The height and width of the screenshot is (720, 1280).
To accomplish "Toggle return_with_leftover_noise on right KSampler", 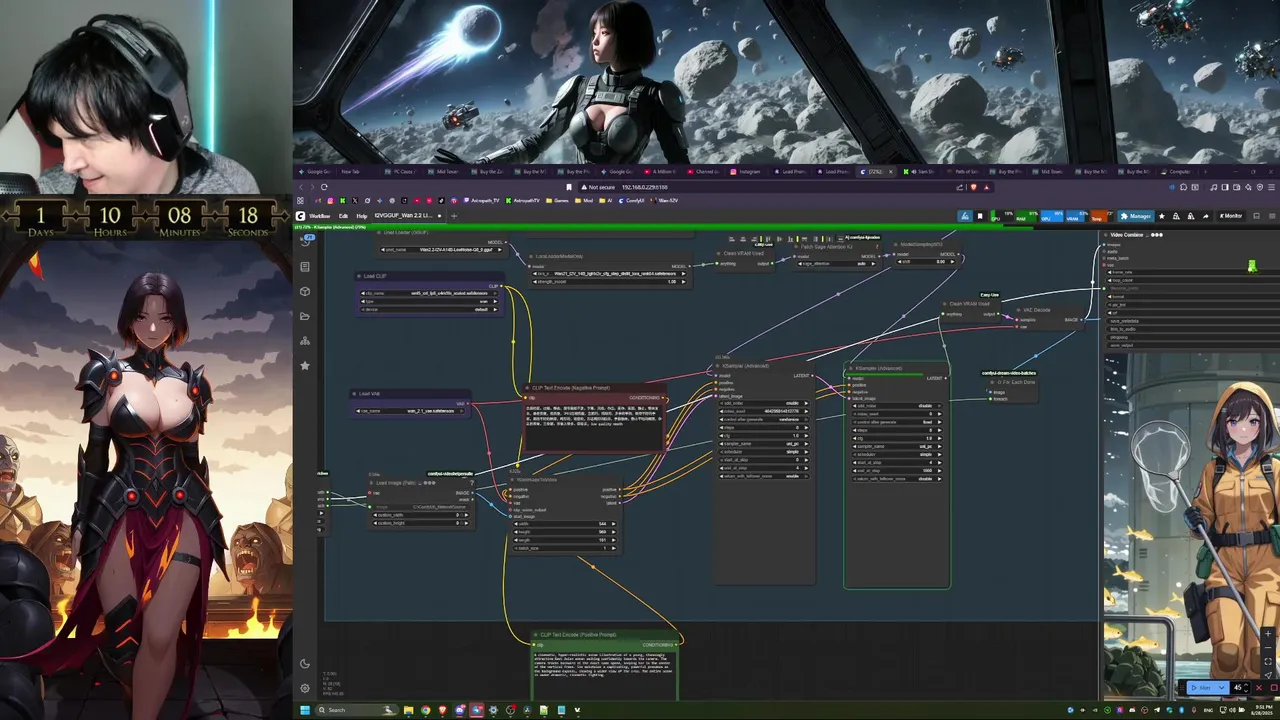I will 897,479.
